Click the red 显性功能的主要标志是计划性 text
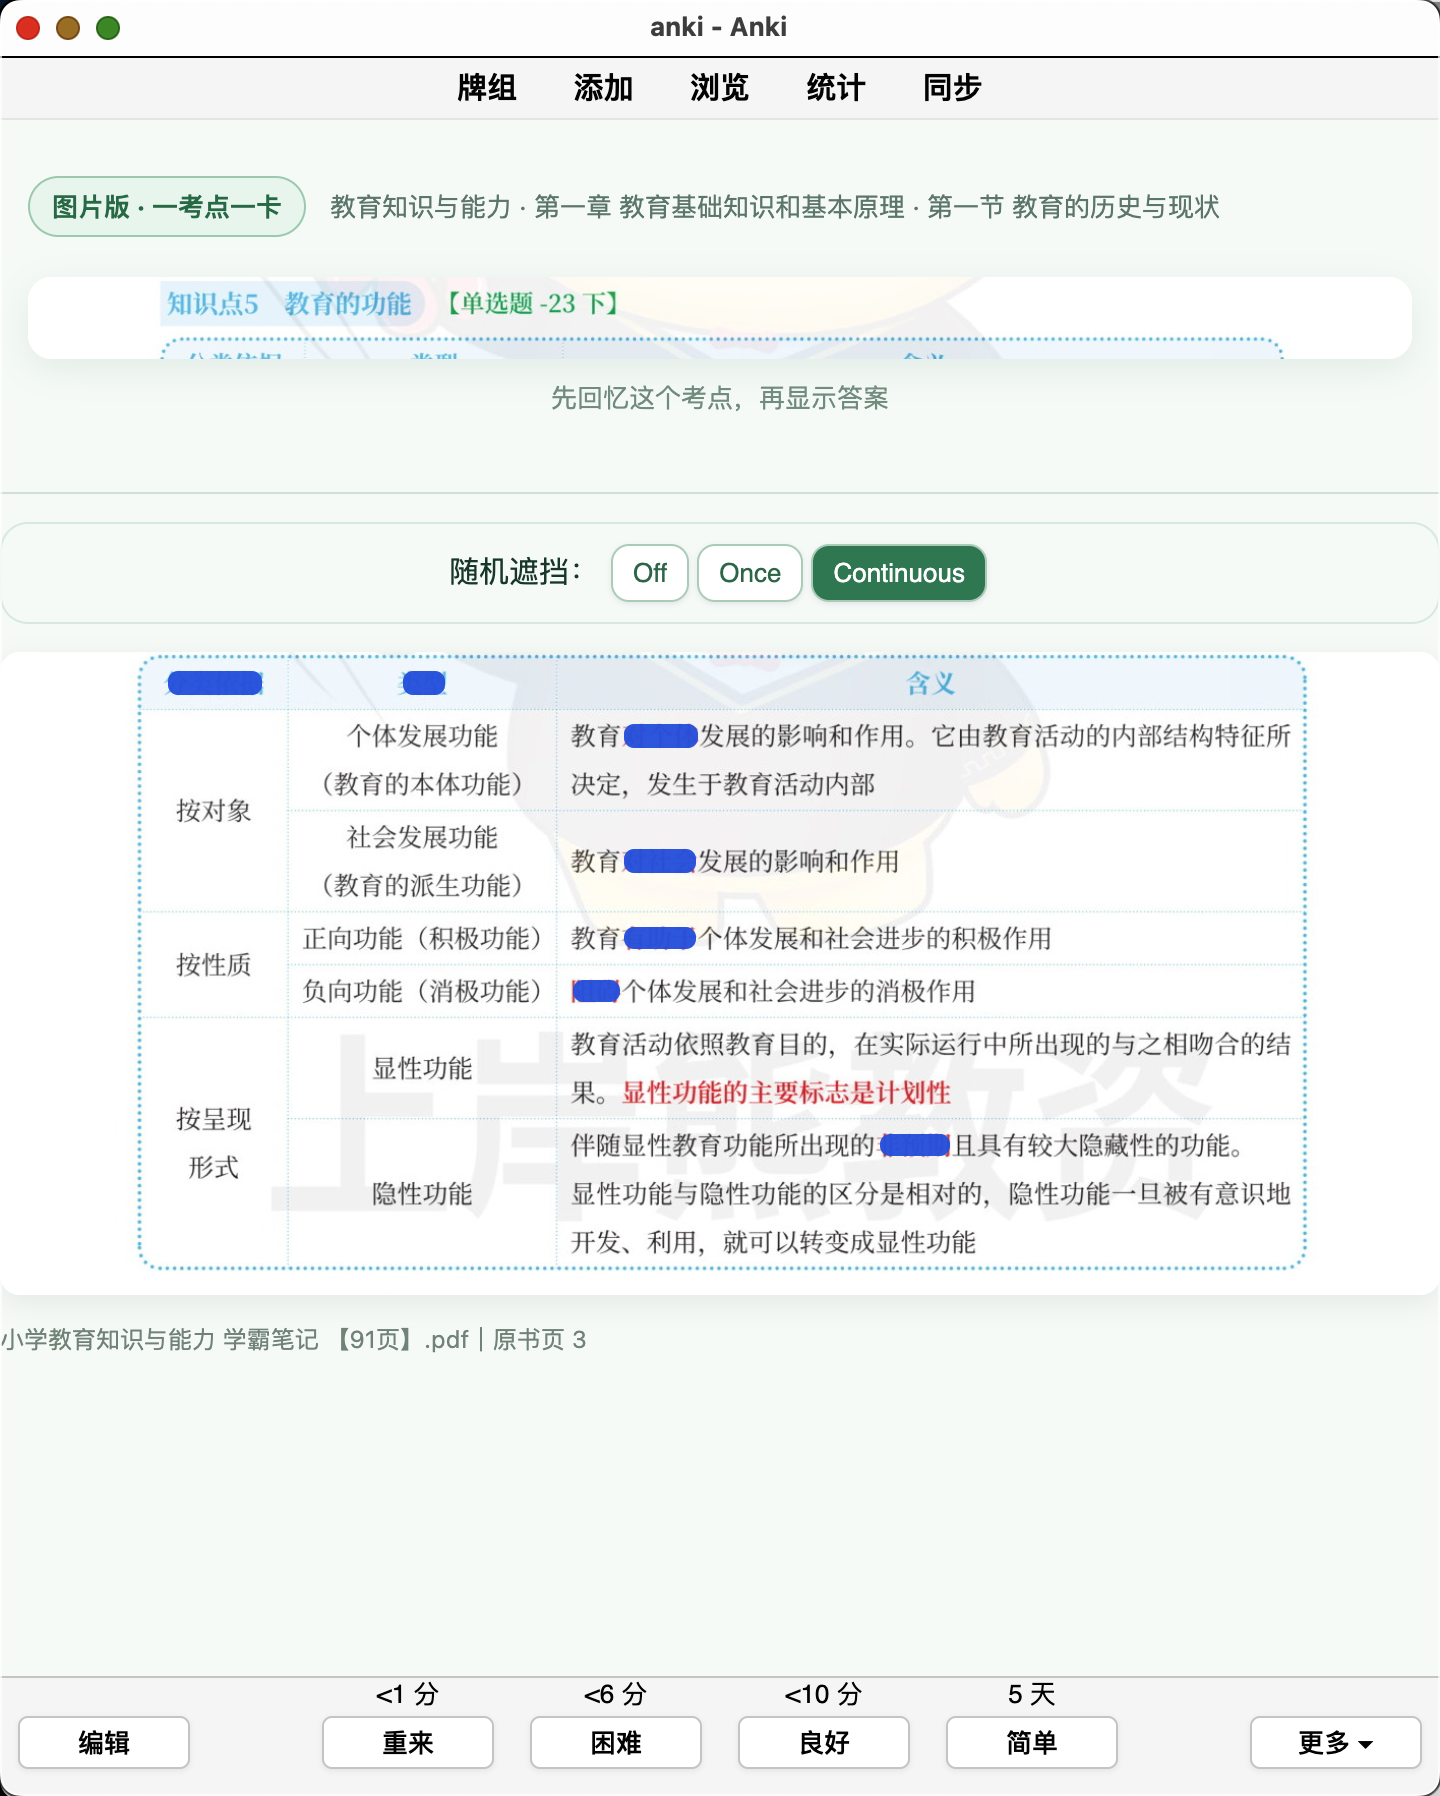The image size is (1440, 1796). [786, 1093]
